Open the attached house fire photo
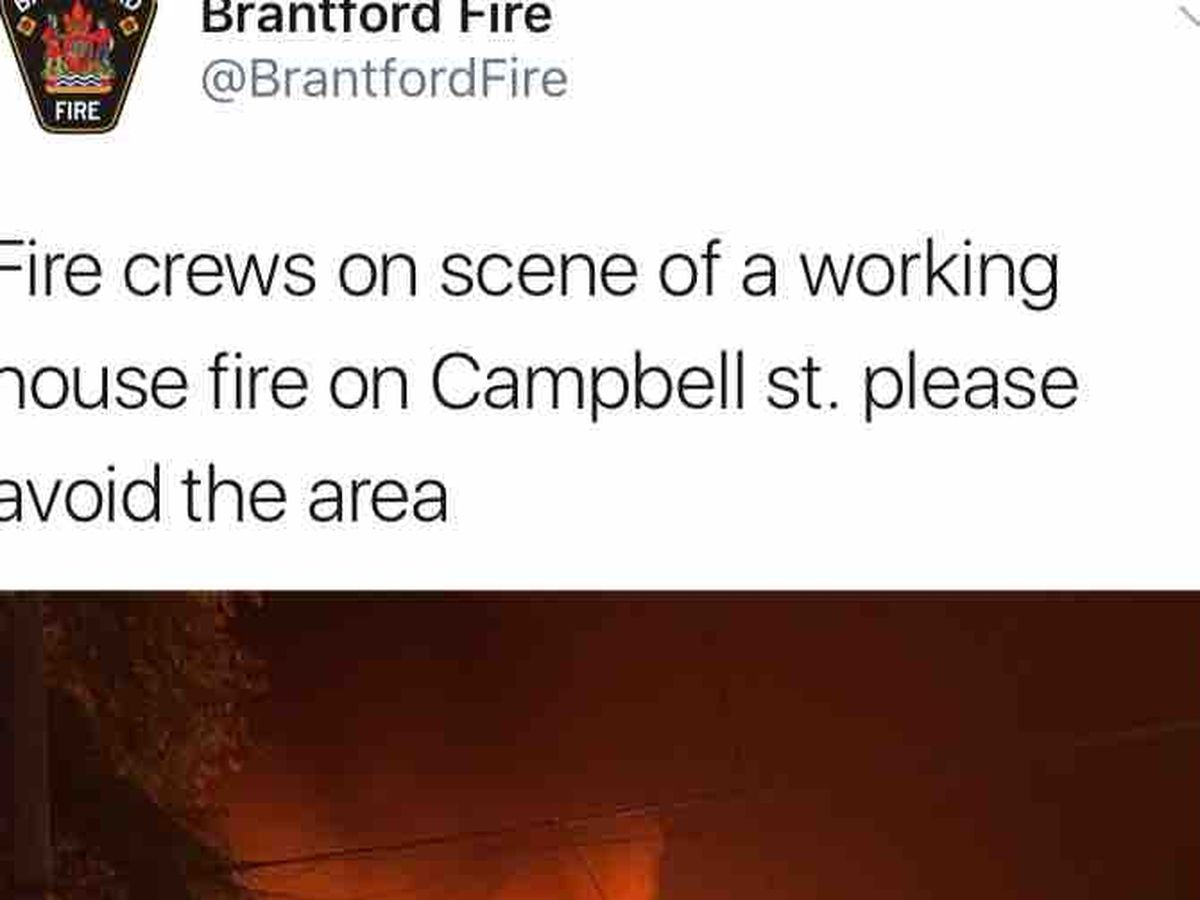 click(600, 745)
